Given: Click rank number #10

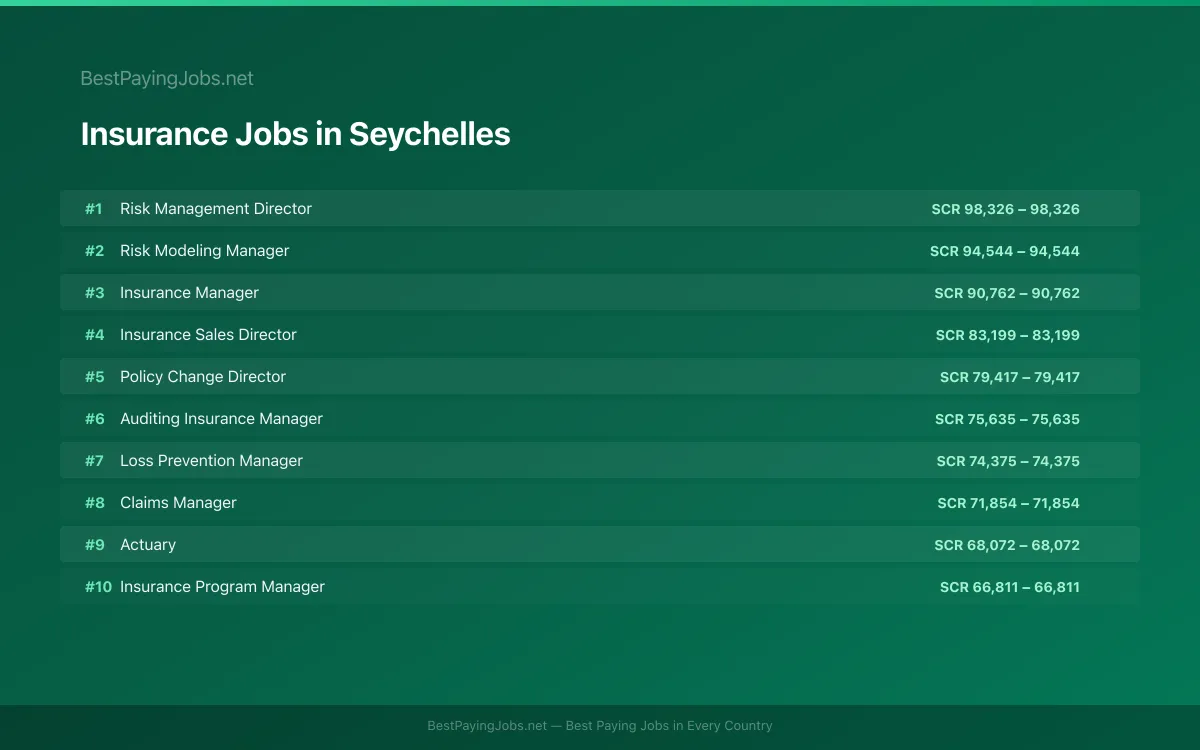Looking at the screenshot, I should [98, 587].
